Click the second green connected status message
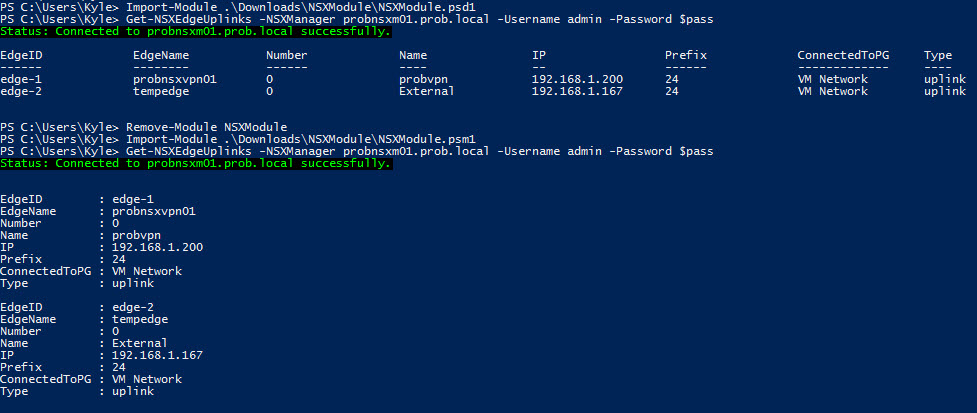The width and height of the screenshot is (977, 413). [x=196, y=163]
